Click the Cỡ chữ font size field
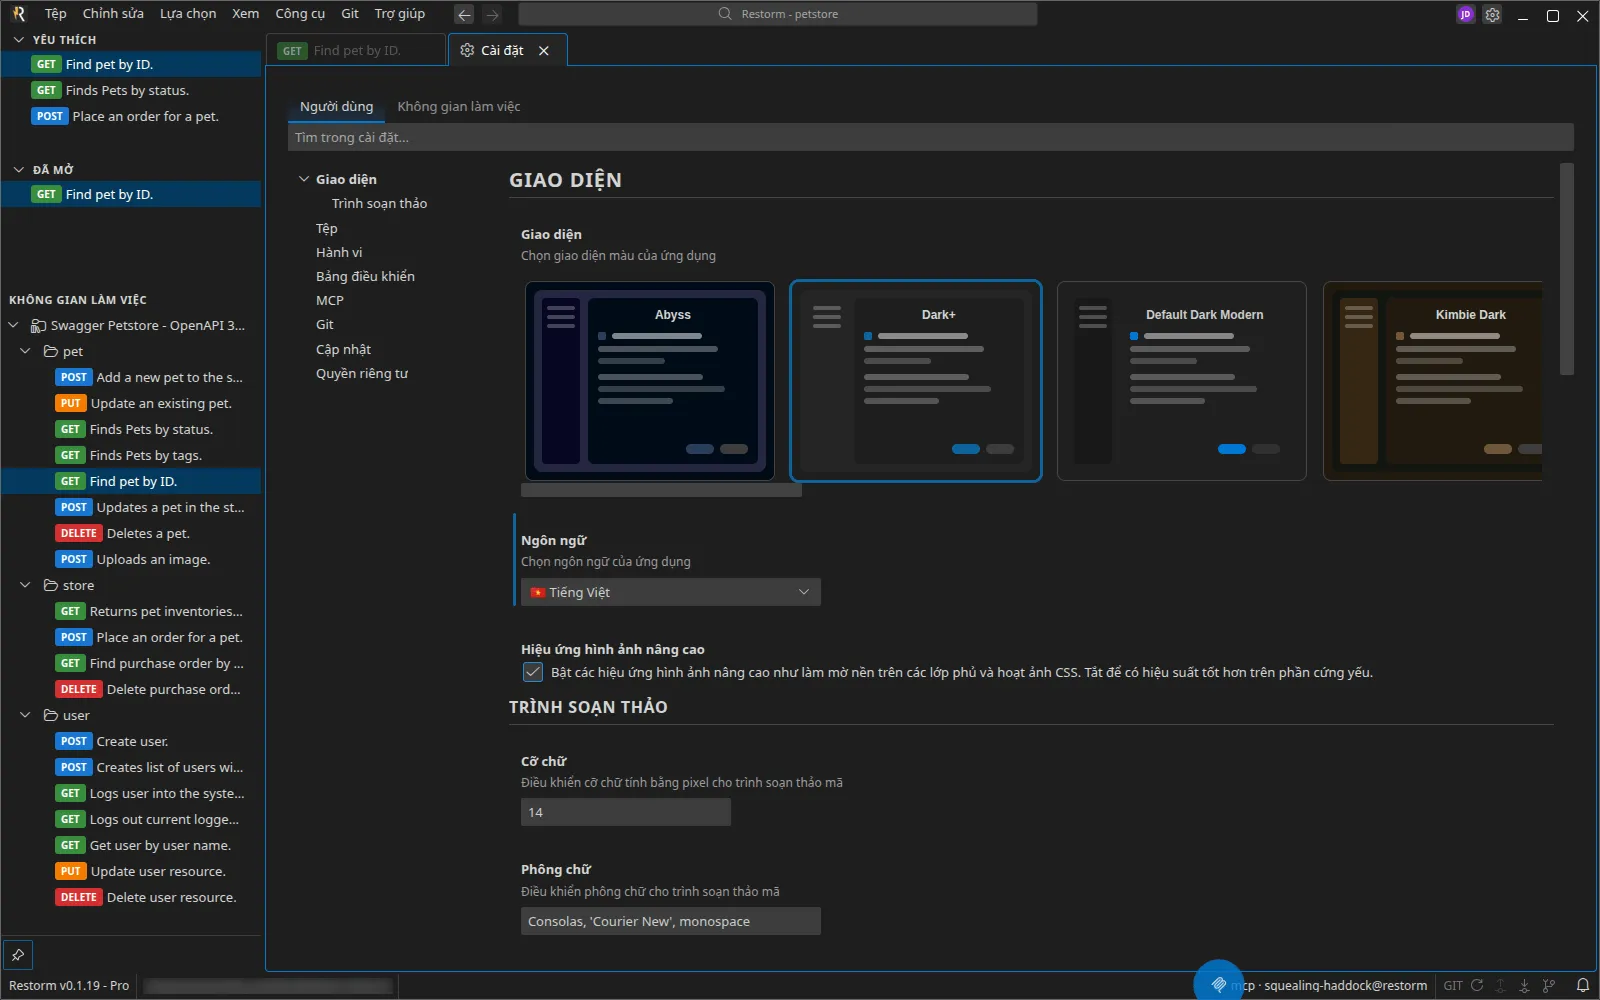The width and height of the screenshot is (1600, 1000). pyautogui.click(x=626, y=812)
